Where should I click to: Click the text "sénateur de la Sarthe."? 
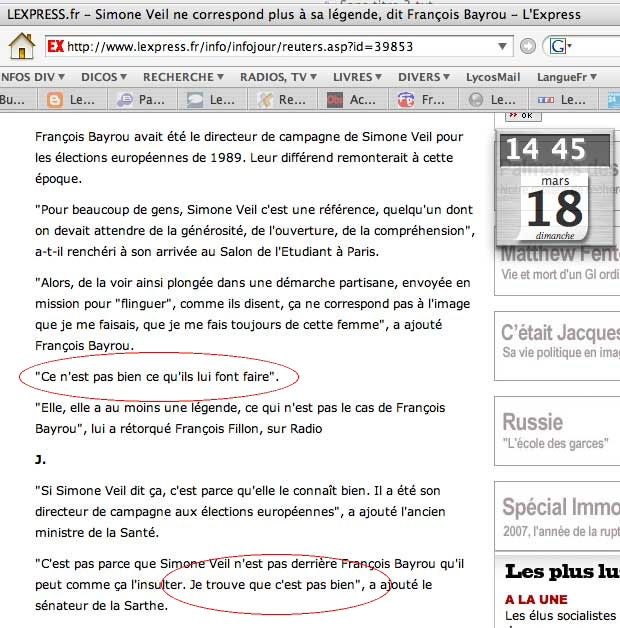click(x=101, y=606)
